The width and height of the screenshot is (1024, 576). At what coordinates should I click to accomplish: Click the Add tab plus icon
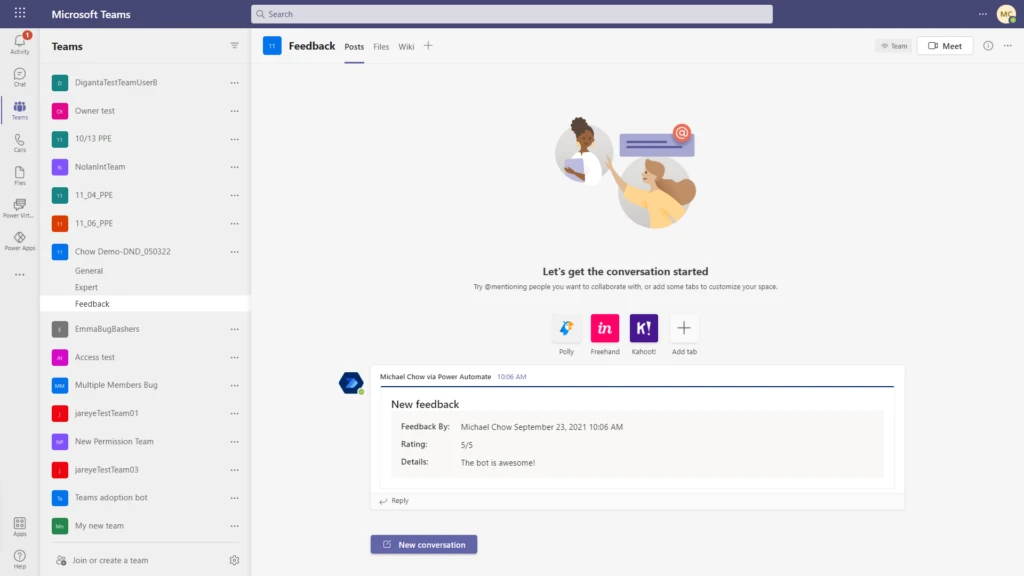(683, 328)
